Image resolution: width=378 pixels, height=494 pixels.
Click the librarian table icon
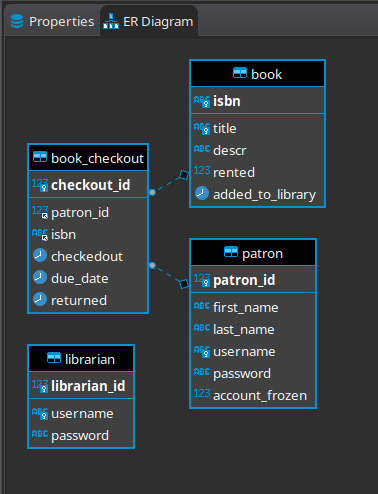[x=54, y=358]
